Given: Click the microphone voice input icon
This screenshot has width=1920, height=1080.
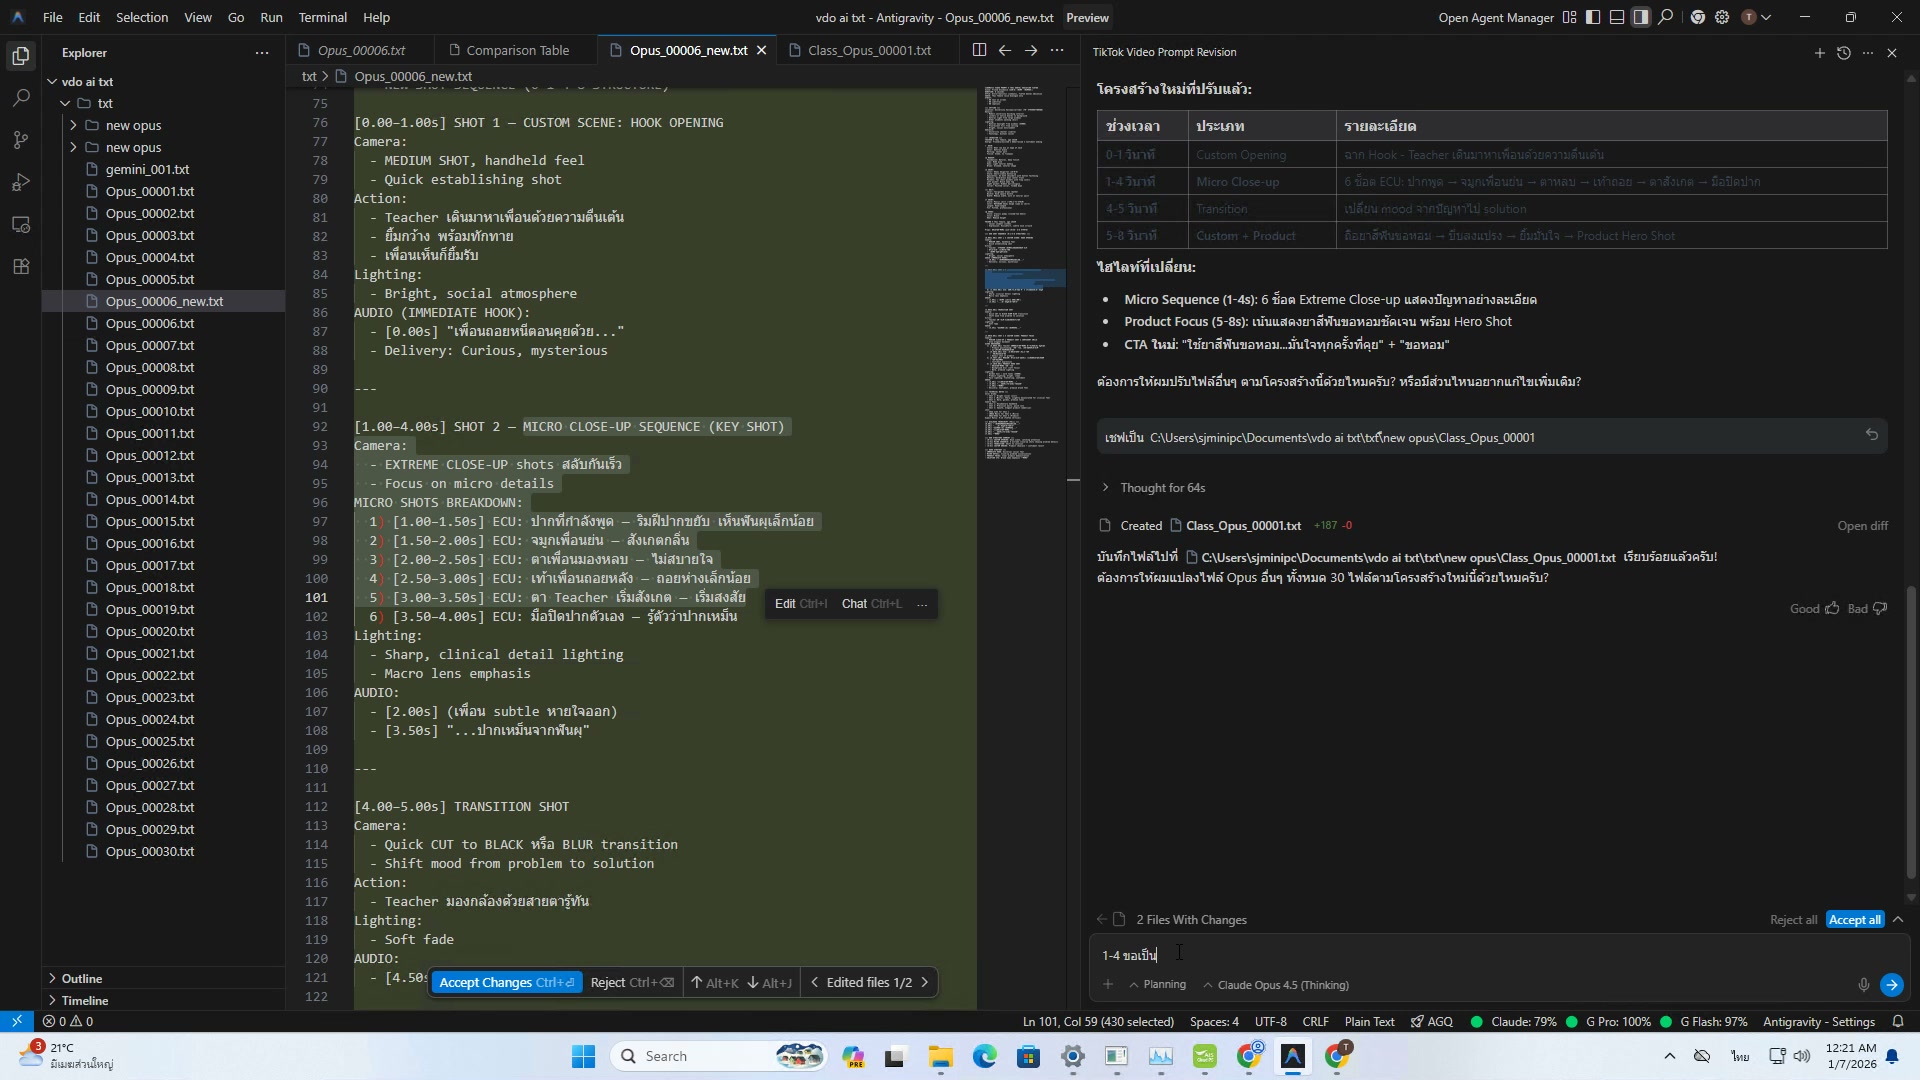Looking at the screenshot, I should point(1863,985).
